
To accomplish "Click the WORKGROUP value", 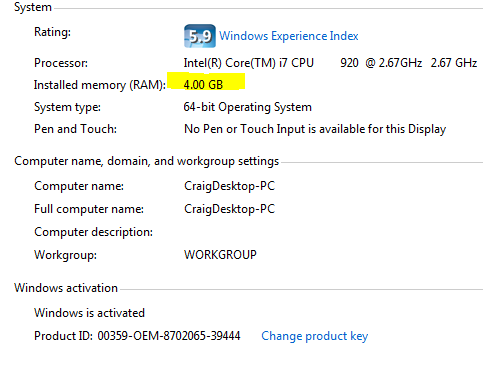I will pyautogui.click(x=220, y=255).
